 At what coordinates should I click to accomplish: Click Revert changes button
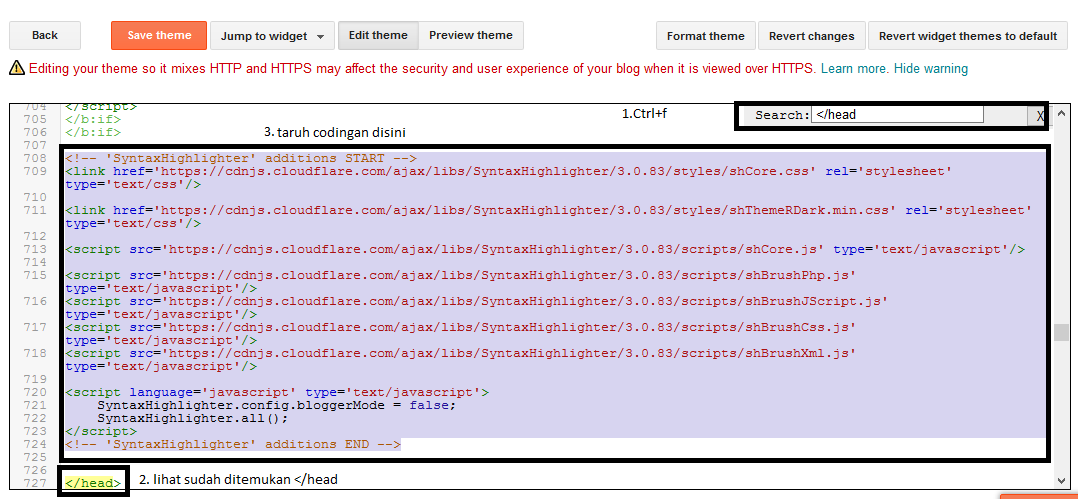point(811,36)
